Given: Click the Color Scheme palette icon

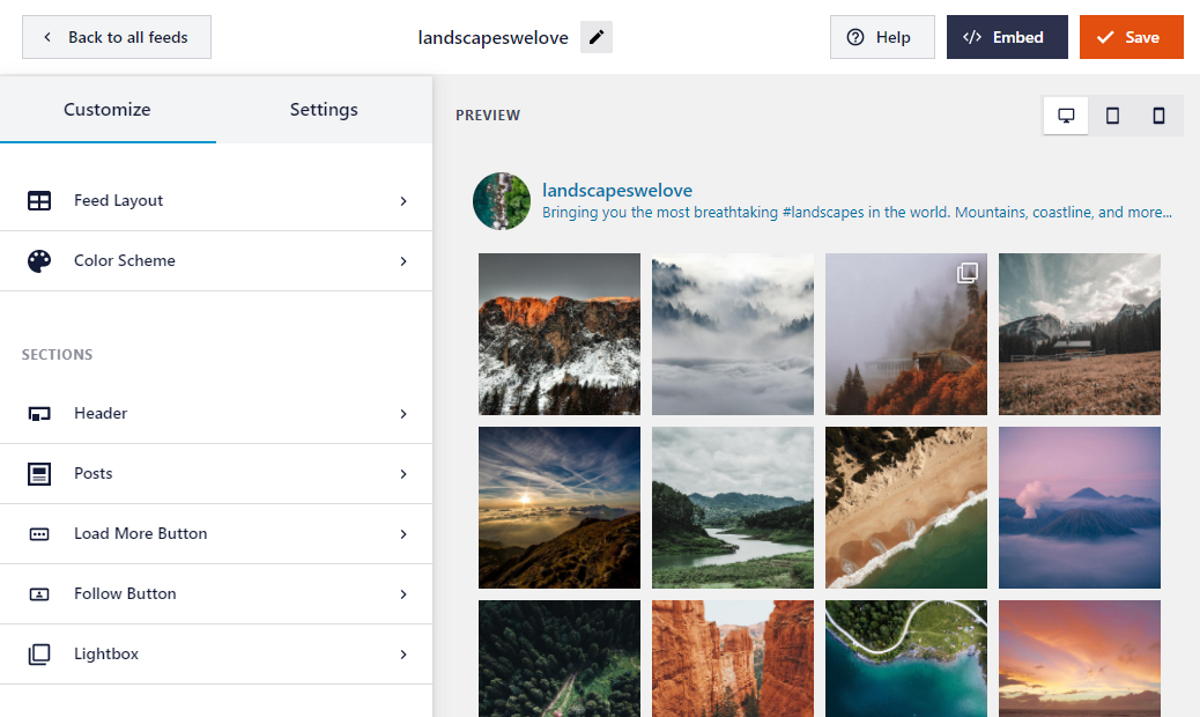Looking at the screenshot, I should [x=39, y=261].
